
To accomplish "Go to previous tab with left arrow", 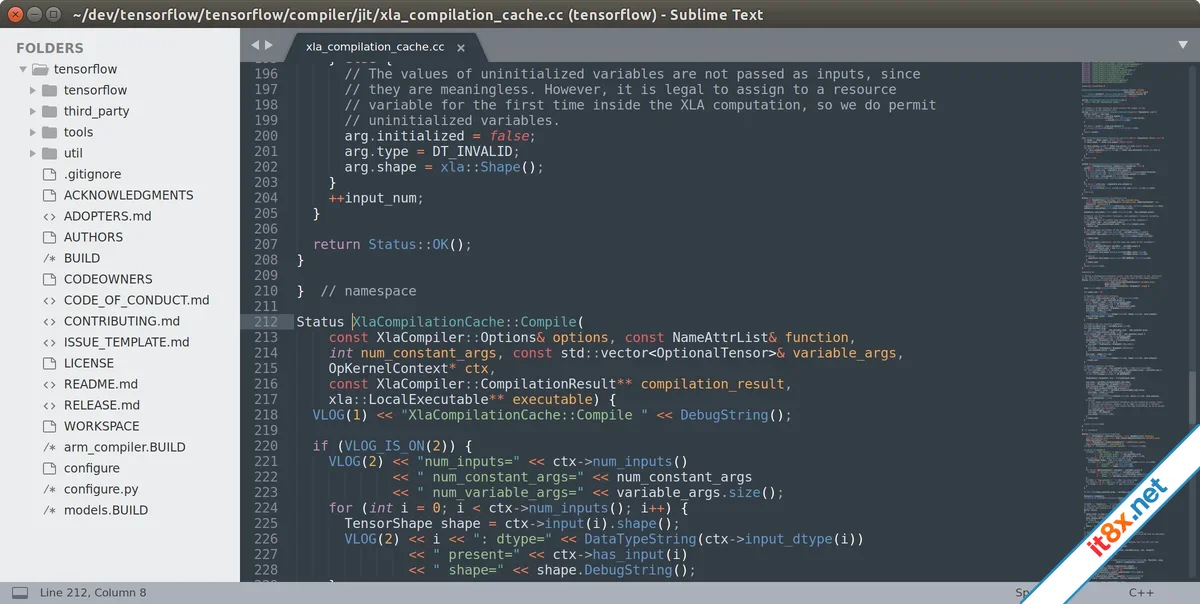I will coord(255,45).
